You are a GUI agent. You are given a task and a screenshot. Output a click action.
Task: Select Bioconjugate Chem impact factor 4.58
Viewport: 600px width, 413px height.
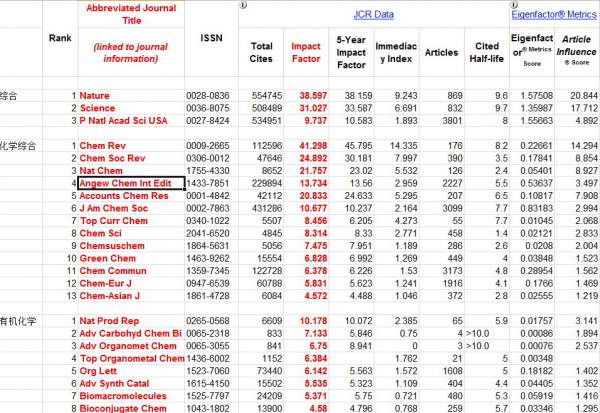pyautogui.click(x=318, y=408)
